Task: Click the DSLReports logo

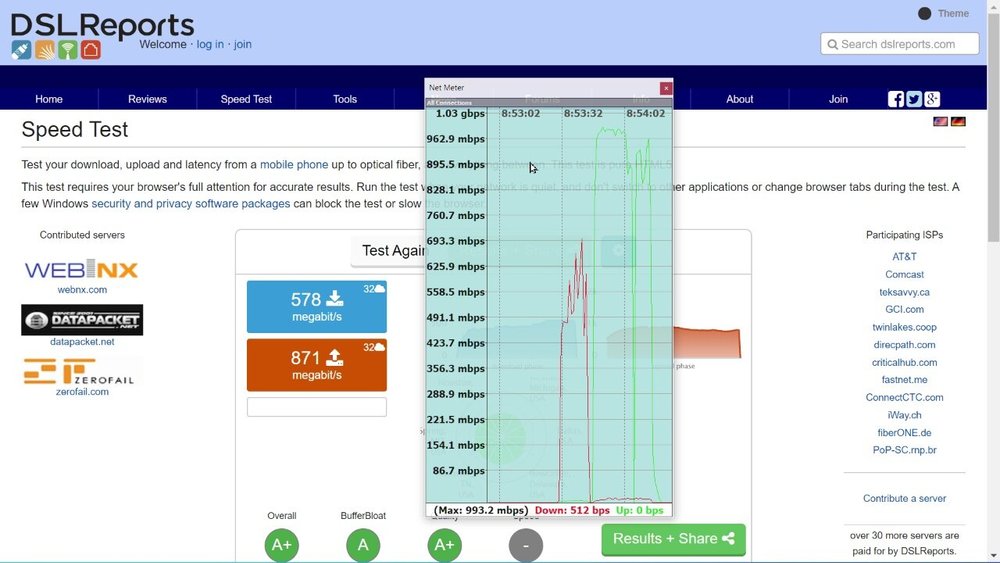Action: pyautogui.click(x=102, y=26)
